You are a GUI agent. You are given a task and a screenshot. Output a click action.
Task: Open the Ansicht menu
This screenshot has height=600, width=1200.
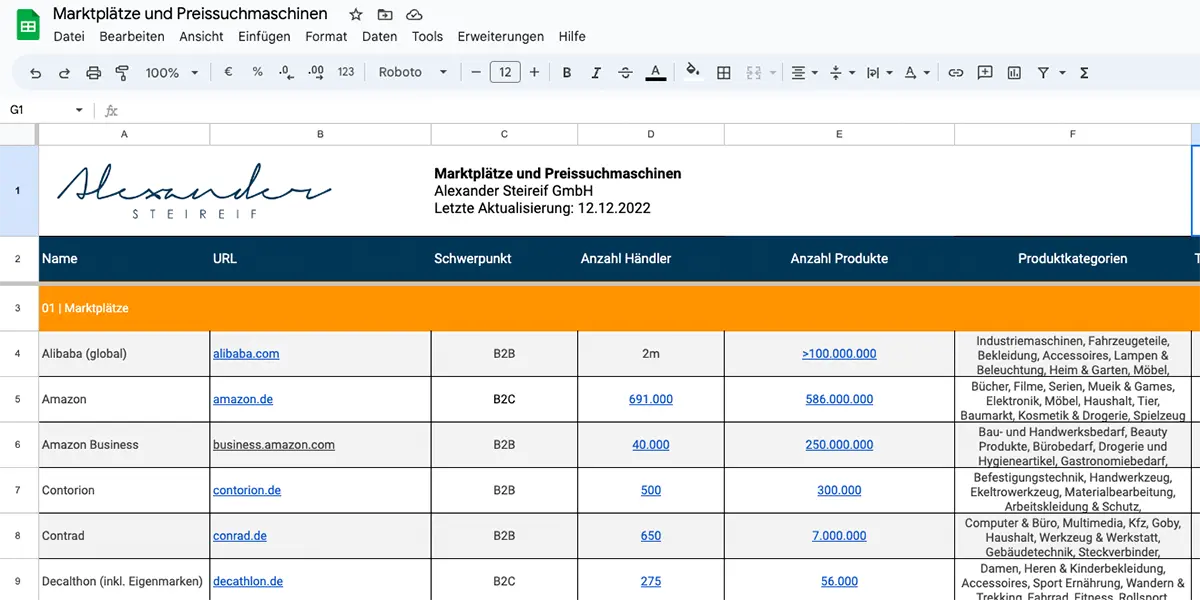[202, 36]
